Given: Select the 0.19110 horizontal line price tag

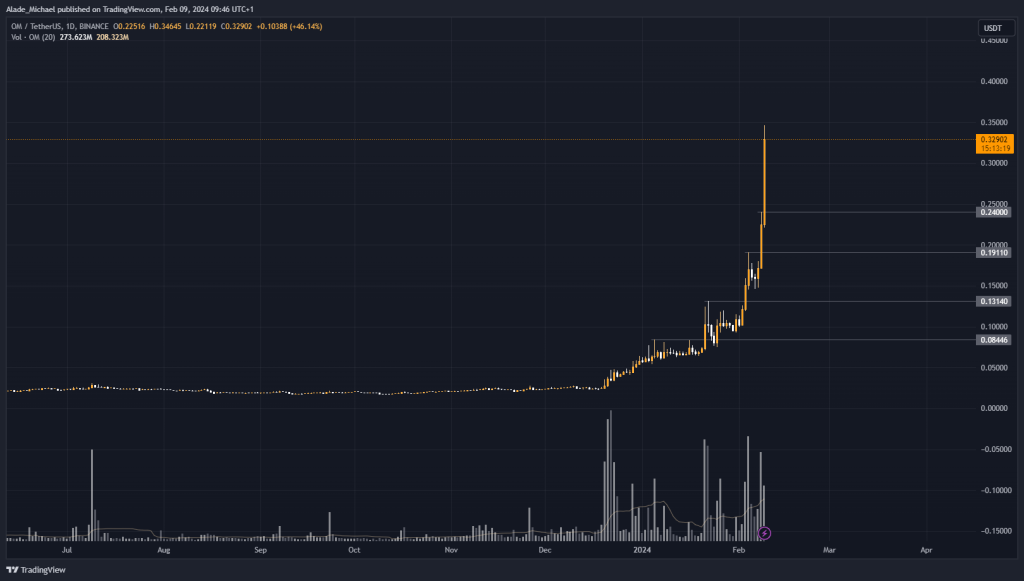Looking at the screenshot, I should click(x=996, y=253).
